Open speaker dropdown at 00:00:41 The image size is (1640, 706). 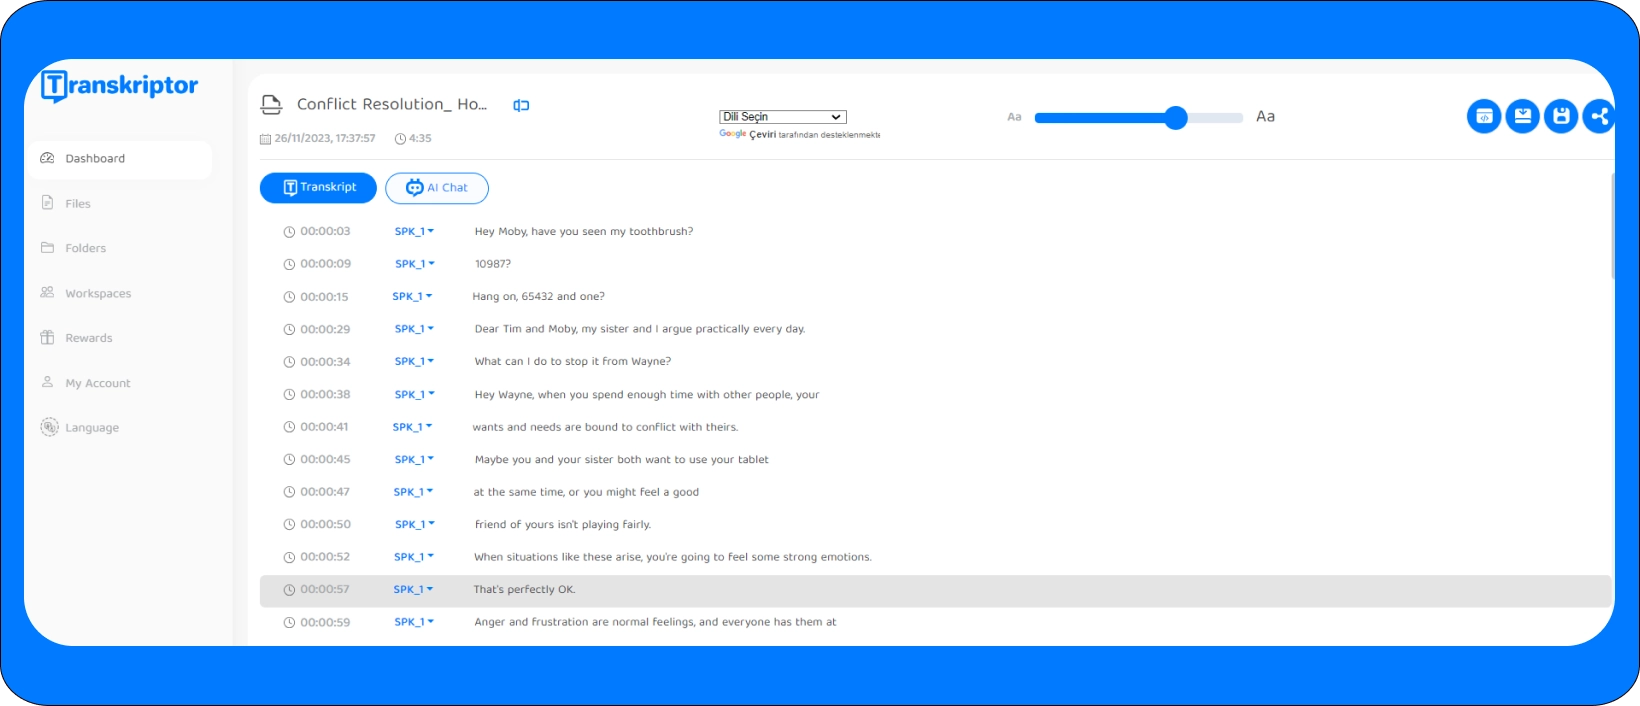click(412, 427)
